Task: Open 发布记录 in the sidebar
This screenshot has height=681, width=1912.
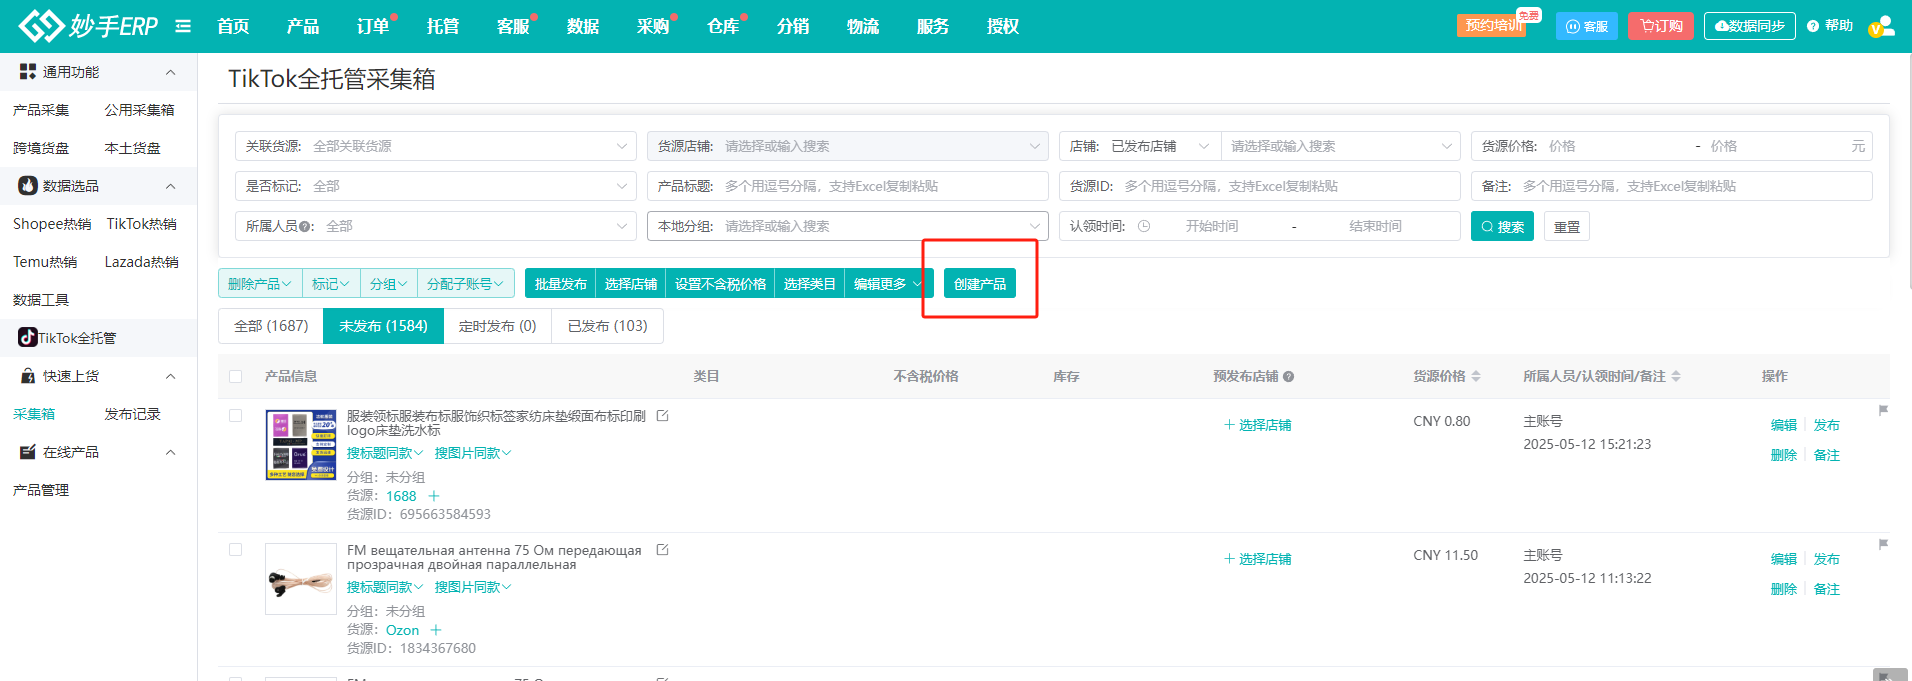Action: (x=133, y=414)
